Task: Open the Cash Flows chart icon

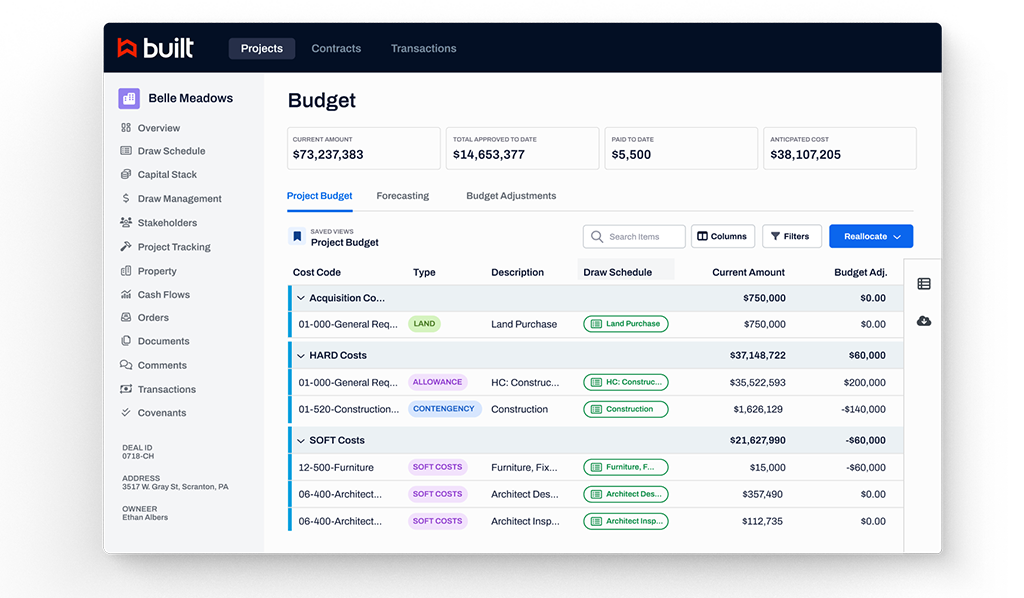Action: [126, 295]
